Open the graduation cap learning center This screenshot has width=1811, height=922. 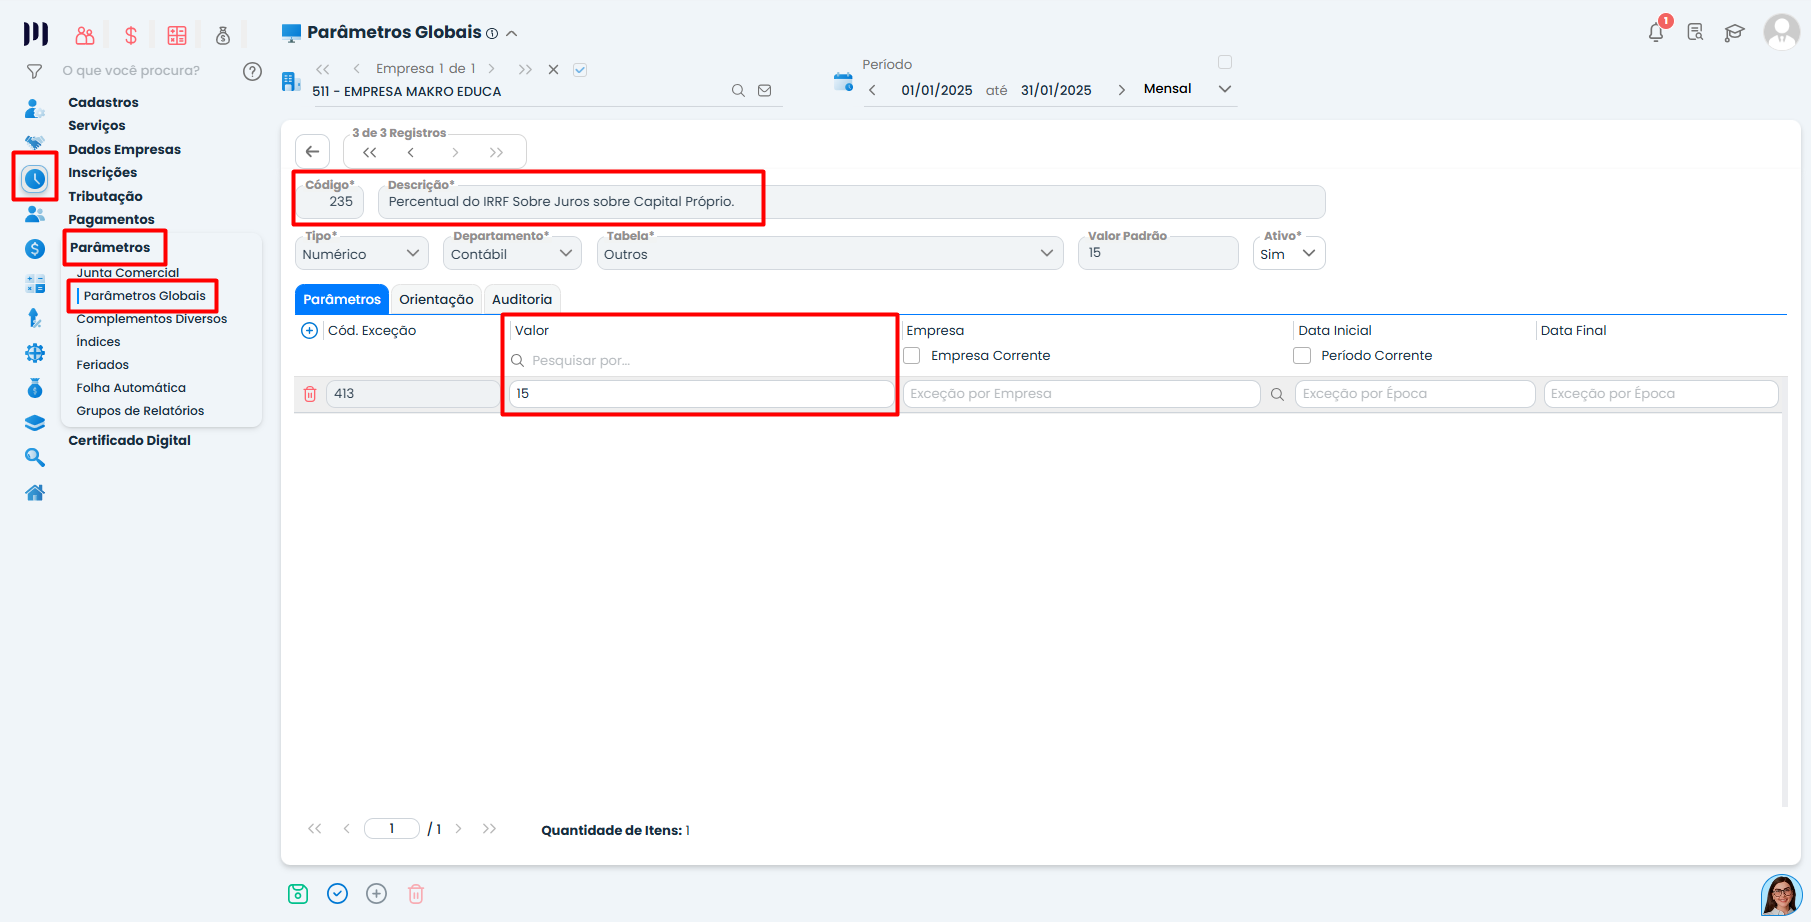1735,31
